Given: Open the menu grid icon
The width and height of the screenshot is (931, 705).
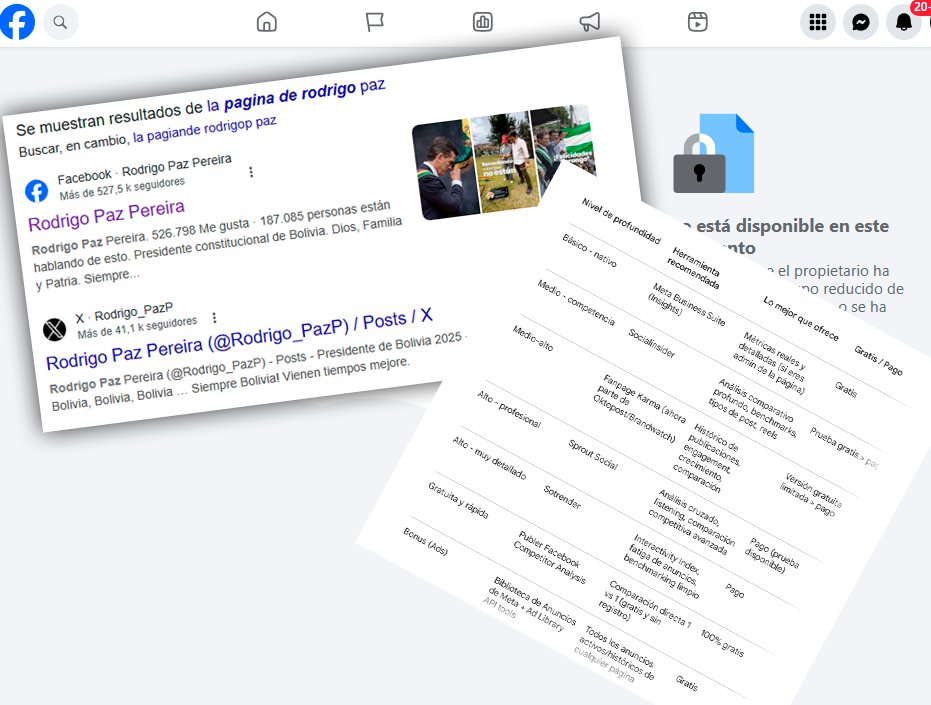Looking at the screenshot, I should [x=818, y=23].
